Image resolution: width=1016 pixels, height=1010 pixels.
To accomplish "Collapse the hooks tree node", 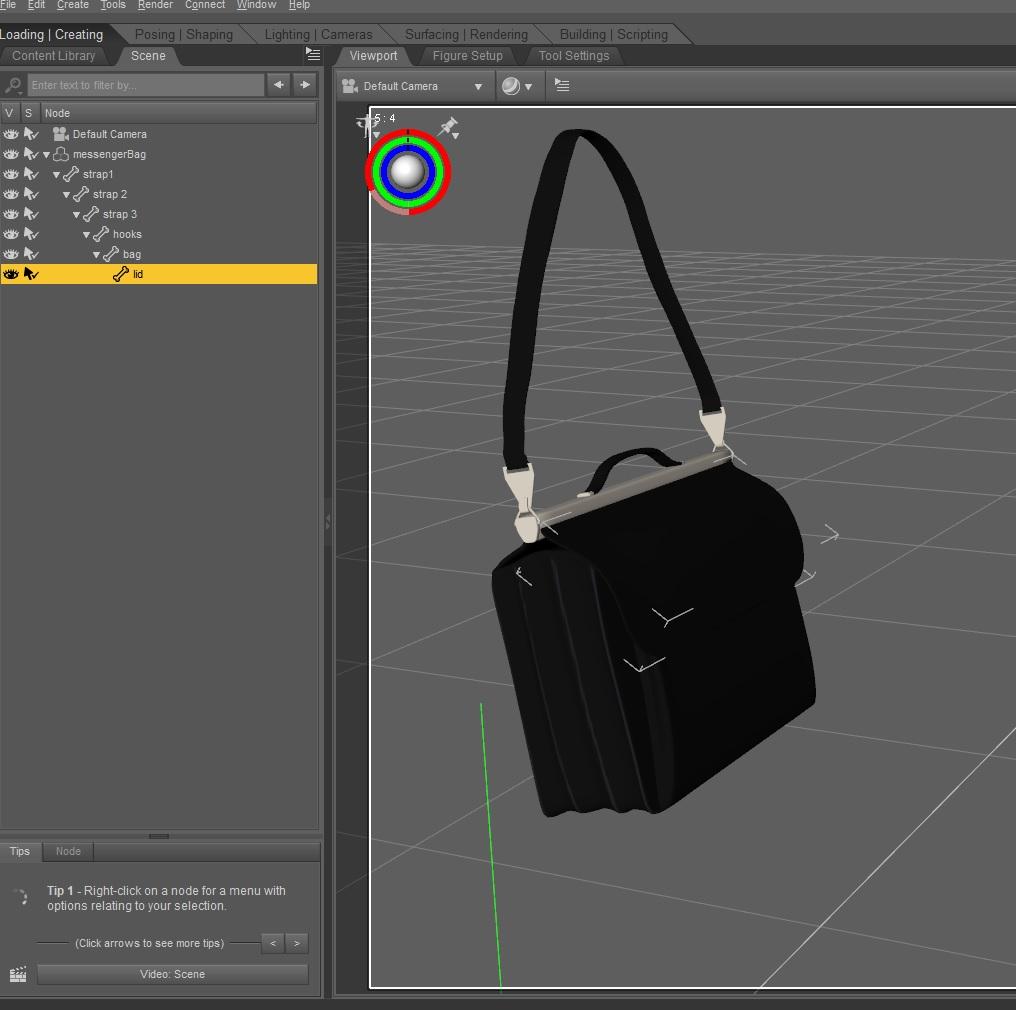I will click(x=86, y=235).
